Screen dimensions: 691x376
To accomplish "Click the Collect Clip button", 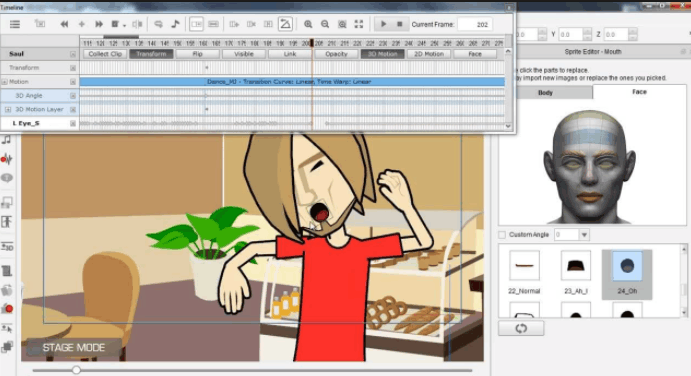I will point(105,54).
